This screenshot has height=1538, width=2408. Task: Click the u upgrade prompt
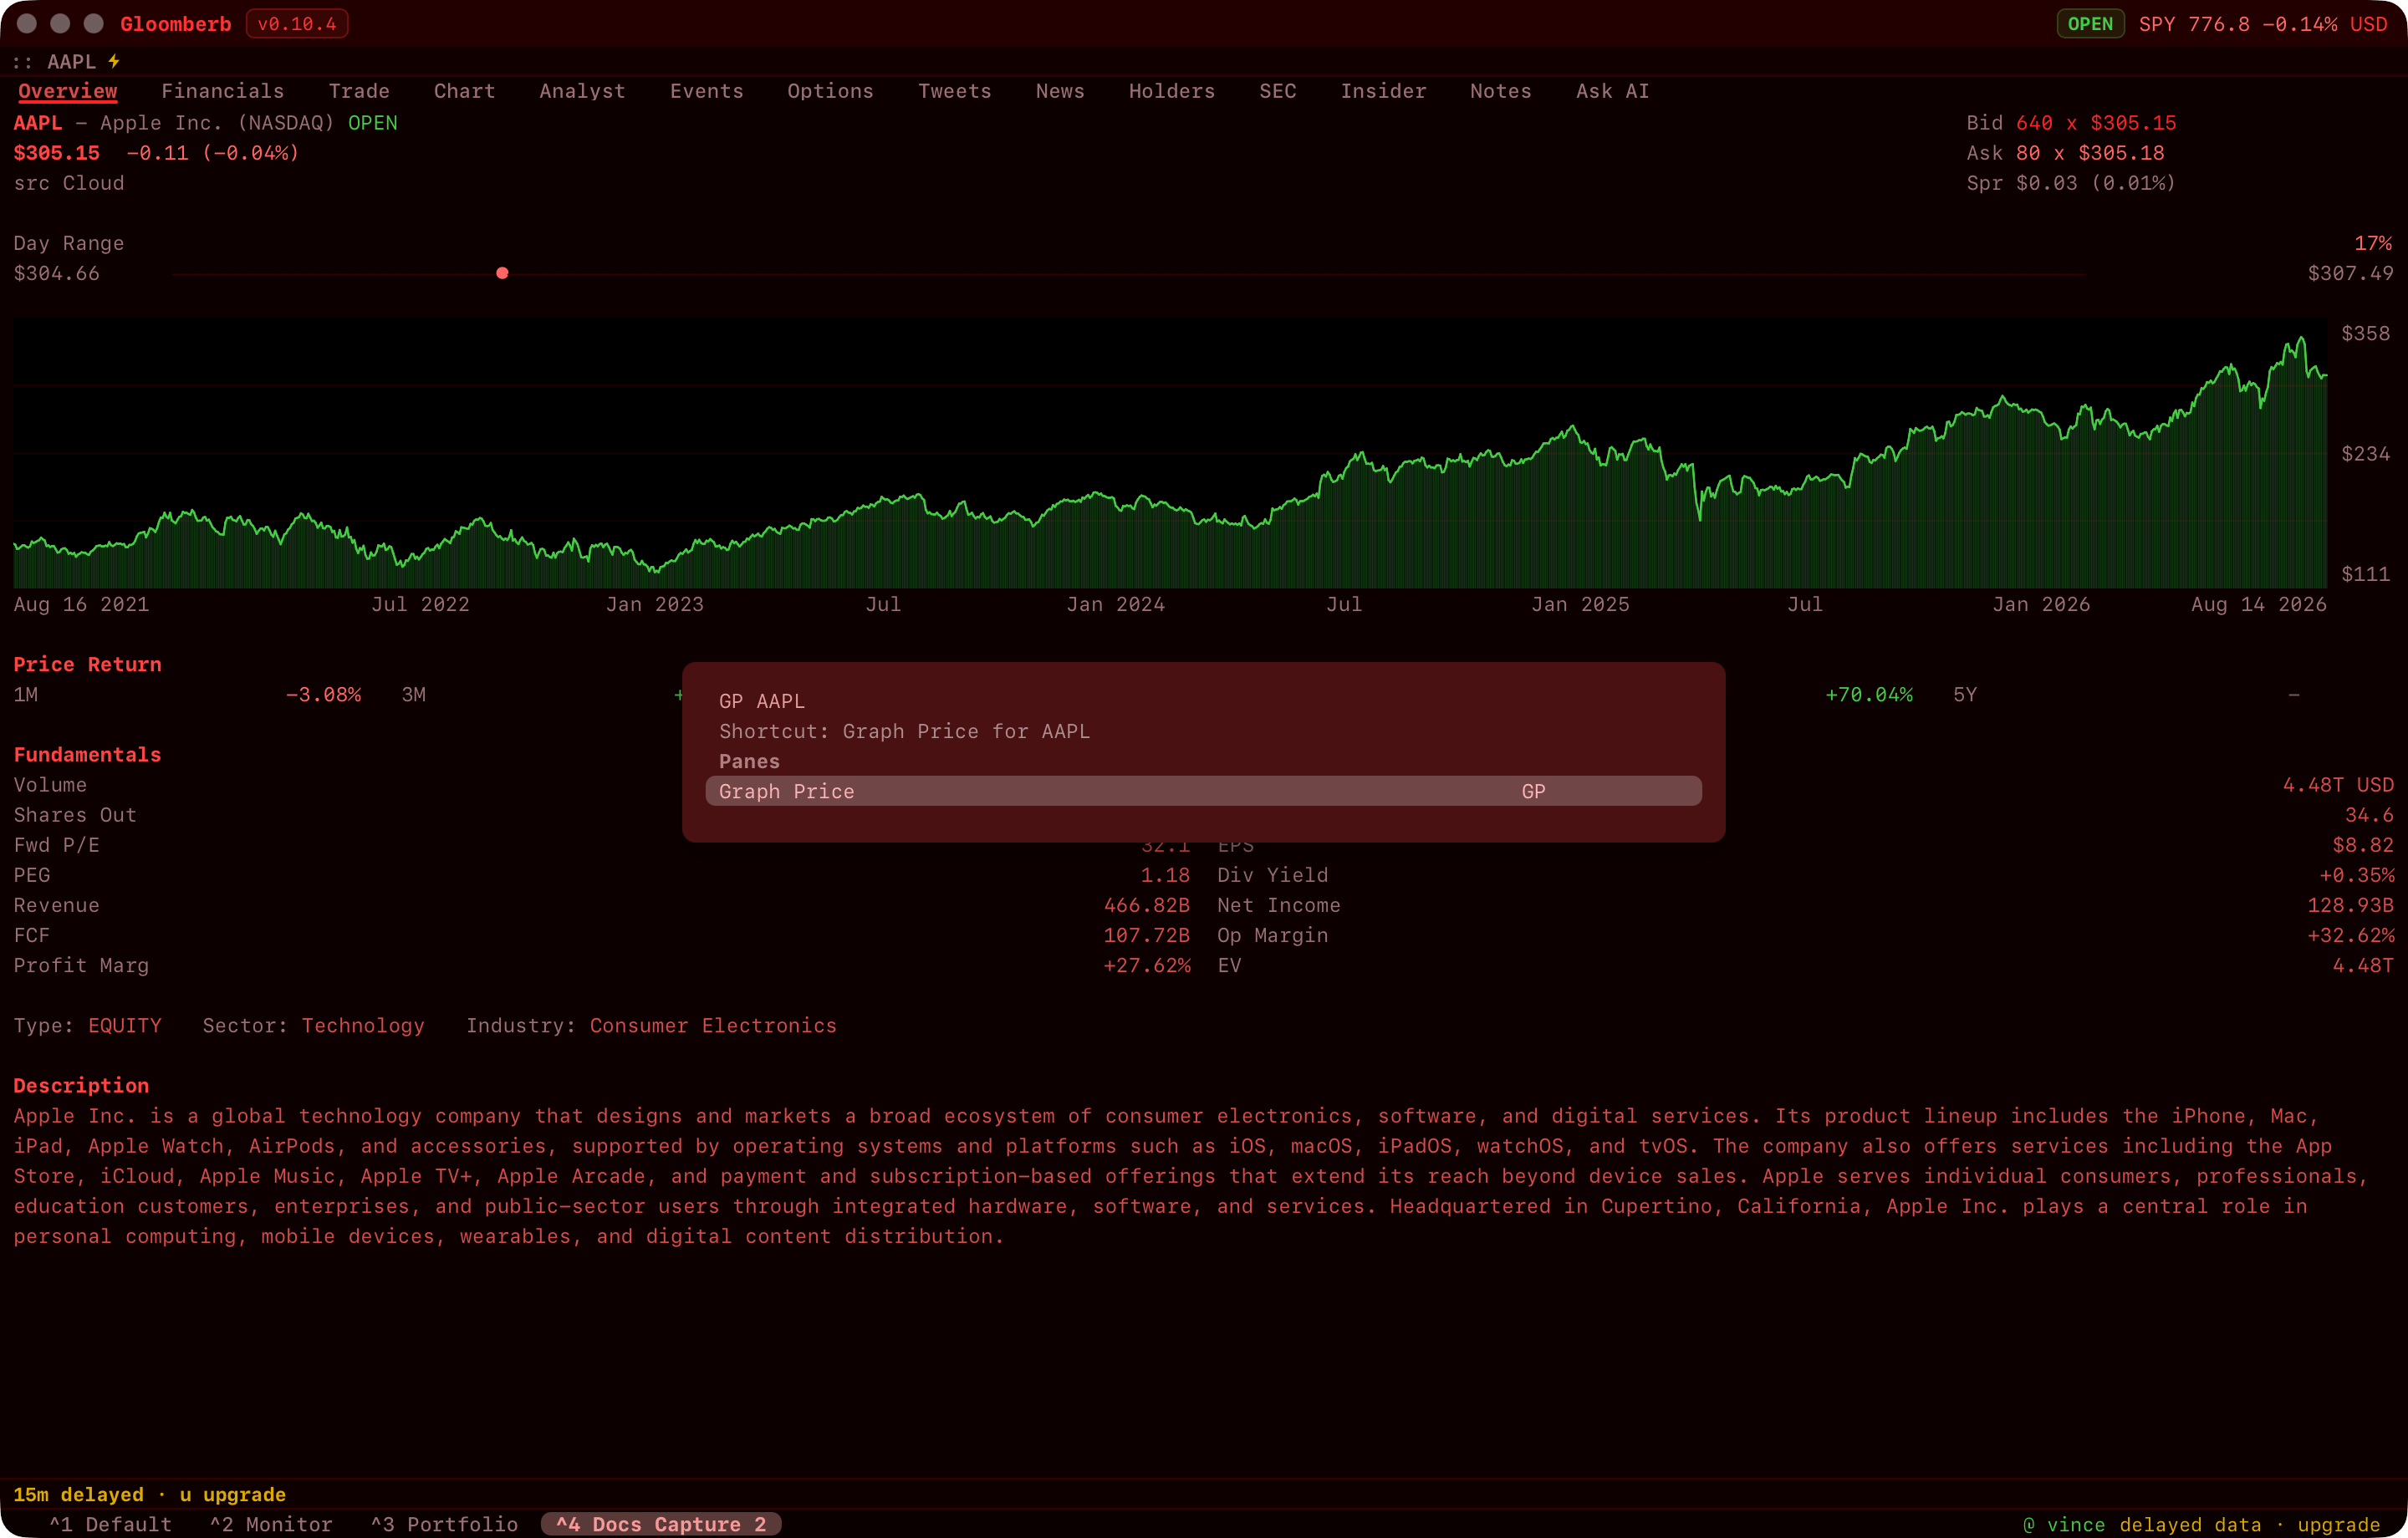[233, 1494]
